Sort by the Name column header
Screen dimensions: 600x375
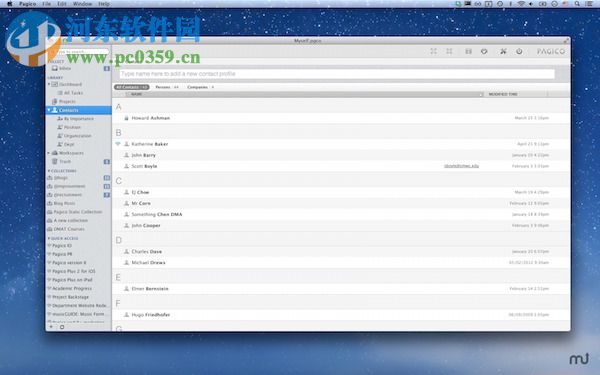click(136, 94)
